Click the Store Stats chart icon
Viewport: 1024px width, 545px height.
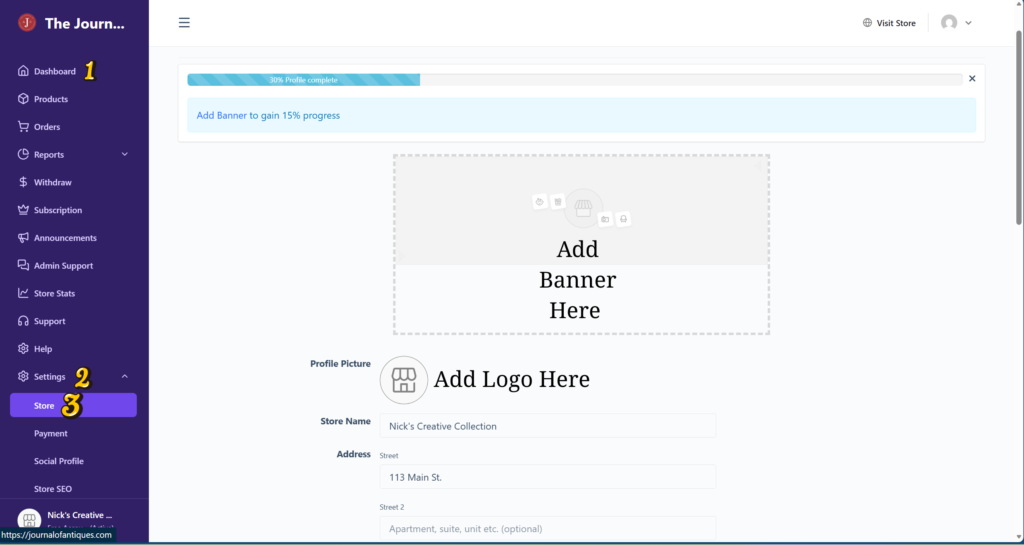[23, 293]
